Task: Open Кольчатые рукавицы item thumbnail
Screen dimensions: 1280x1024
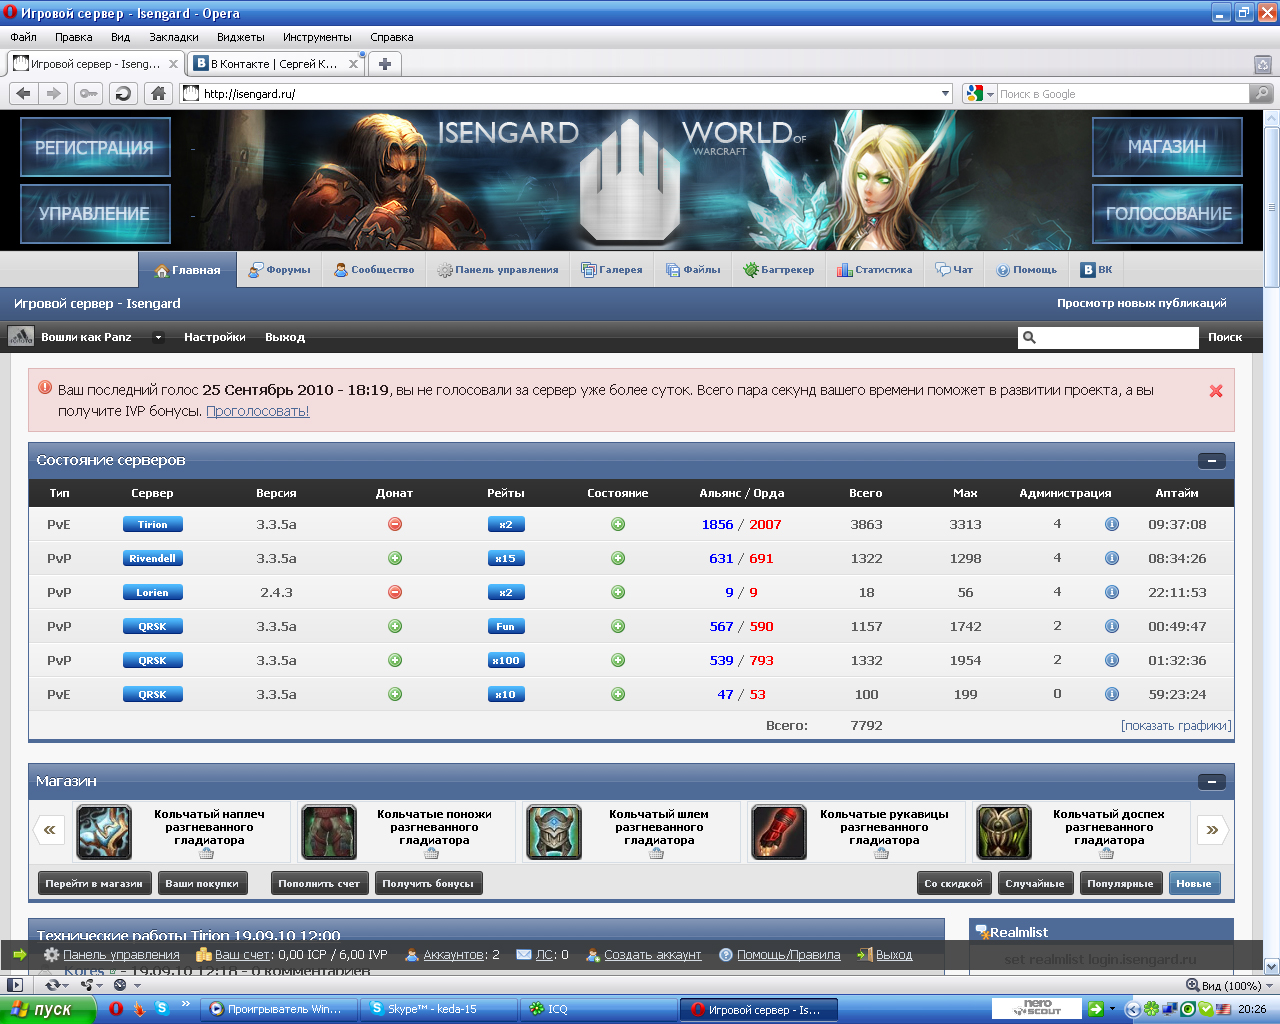Action: point(779,832)
